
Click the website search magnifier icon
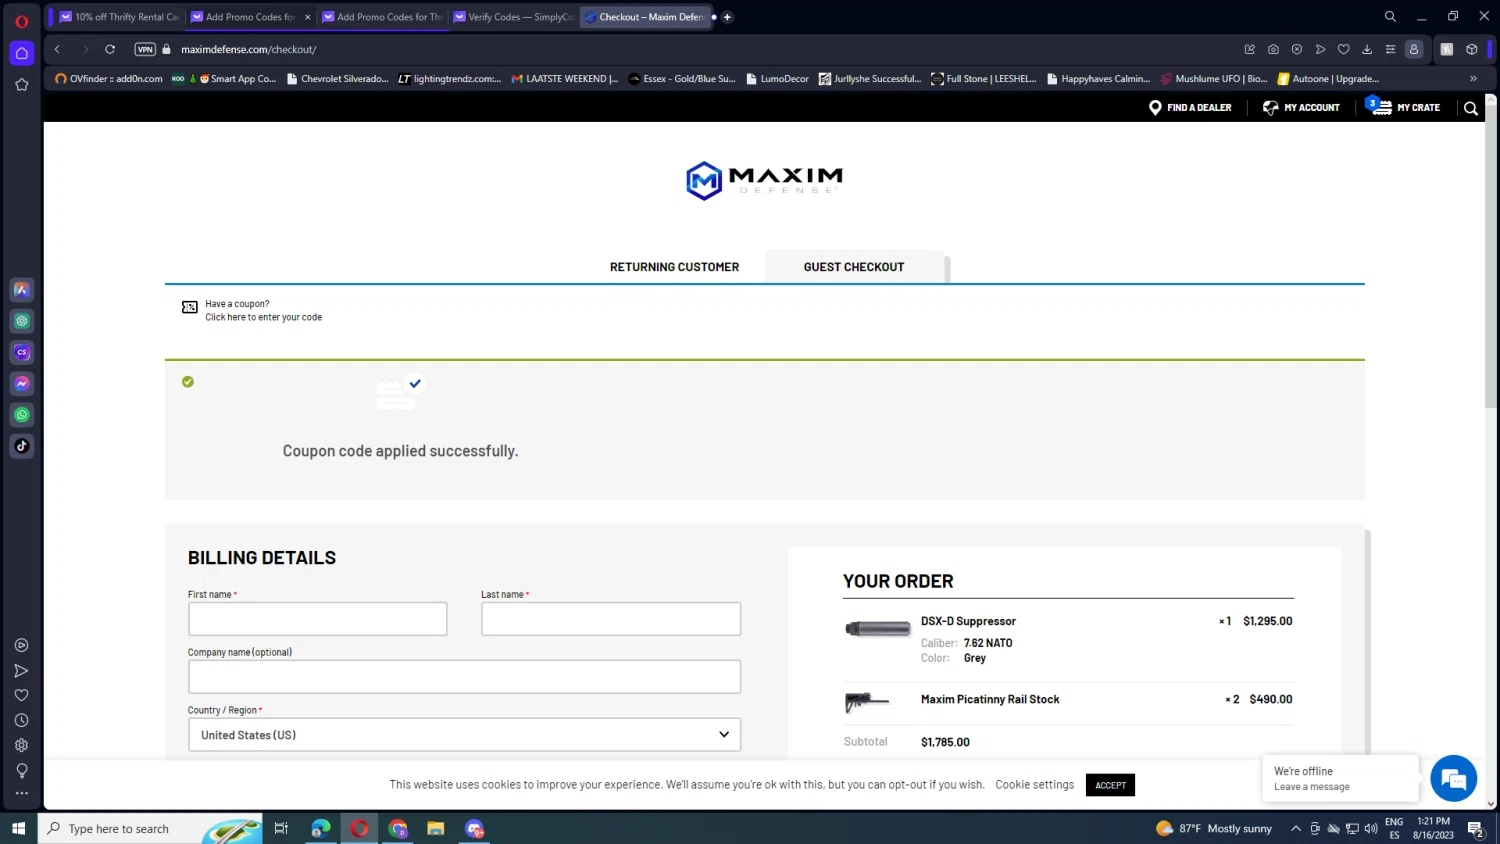tap(1471, 108)
